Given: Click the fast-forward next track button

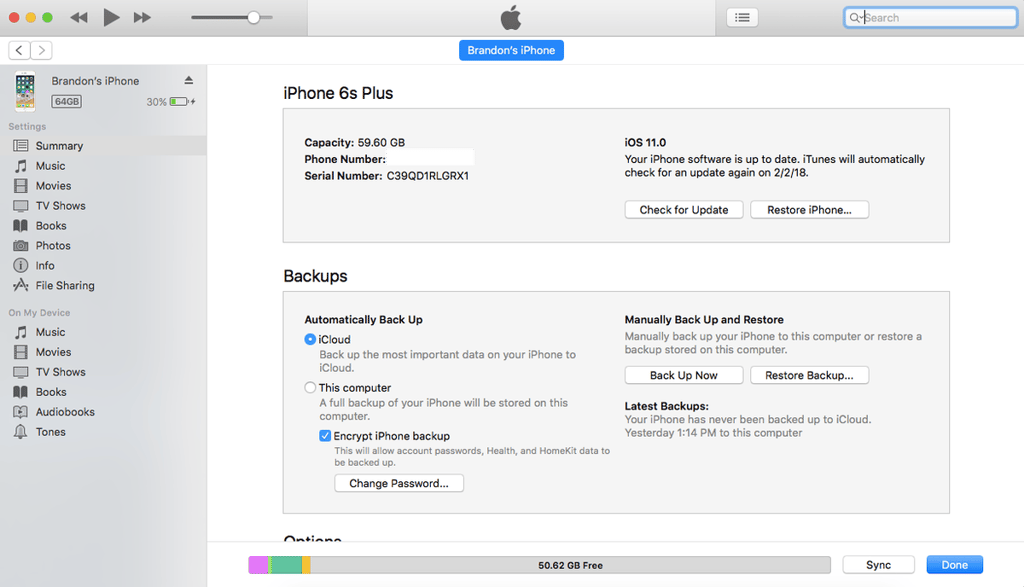Looking at the screenshot, I should (142, 18).
